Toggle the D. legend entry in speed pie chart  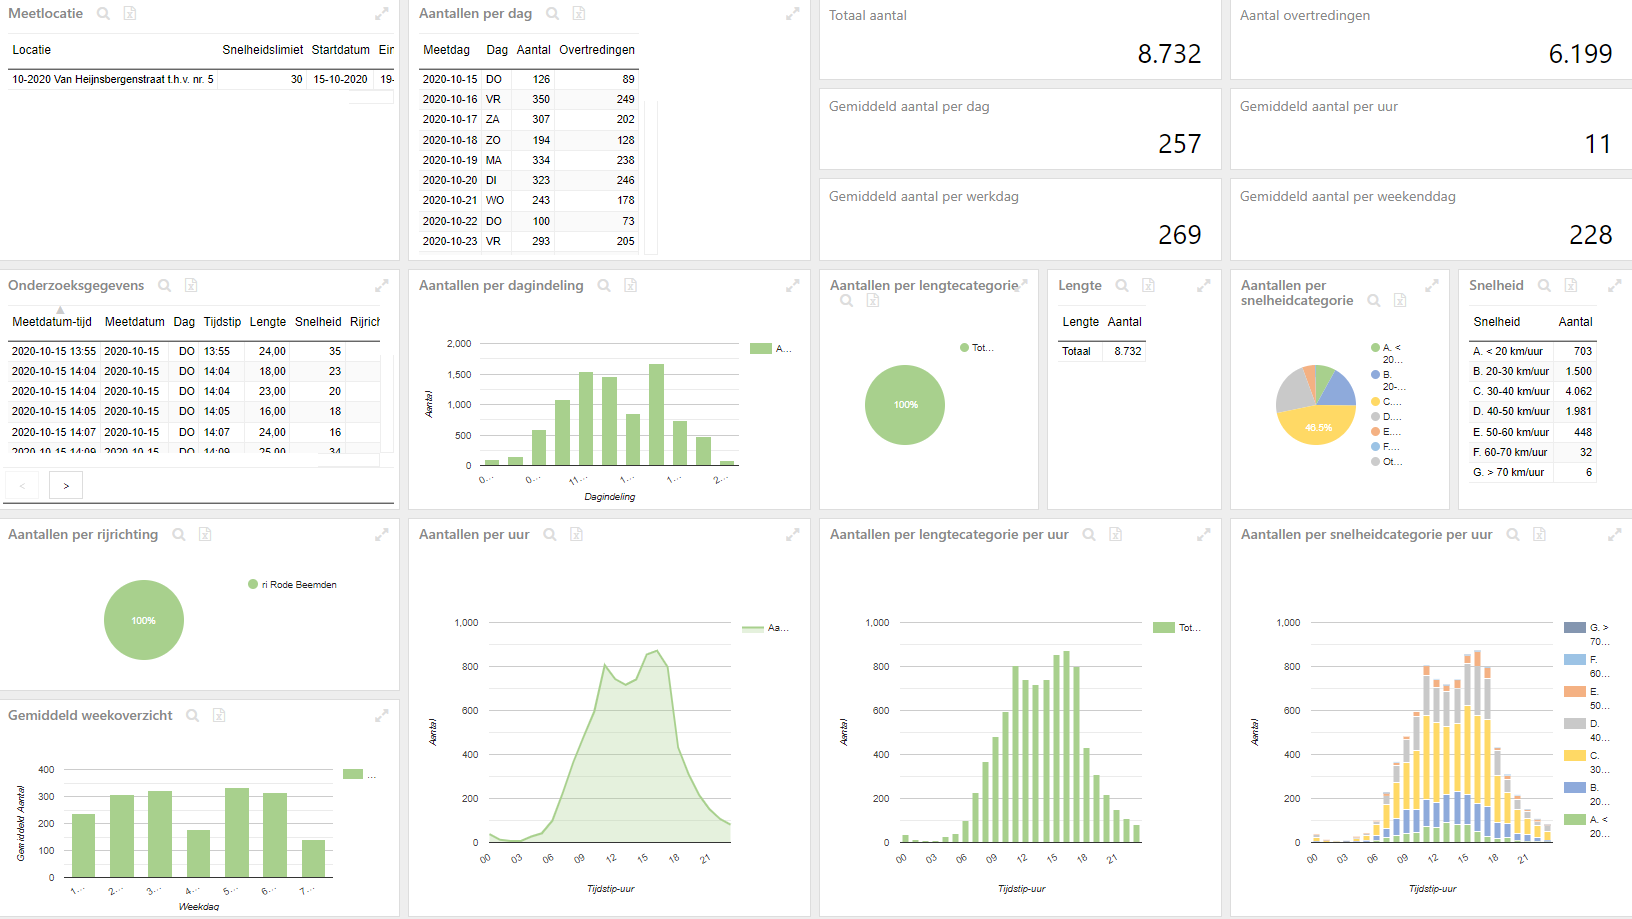[x=1386, y=417]
